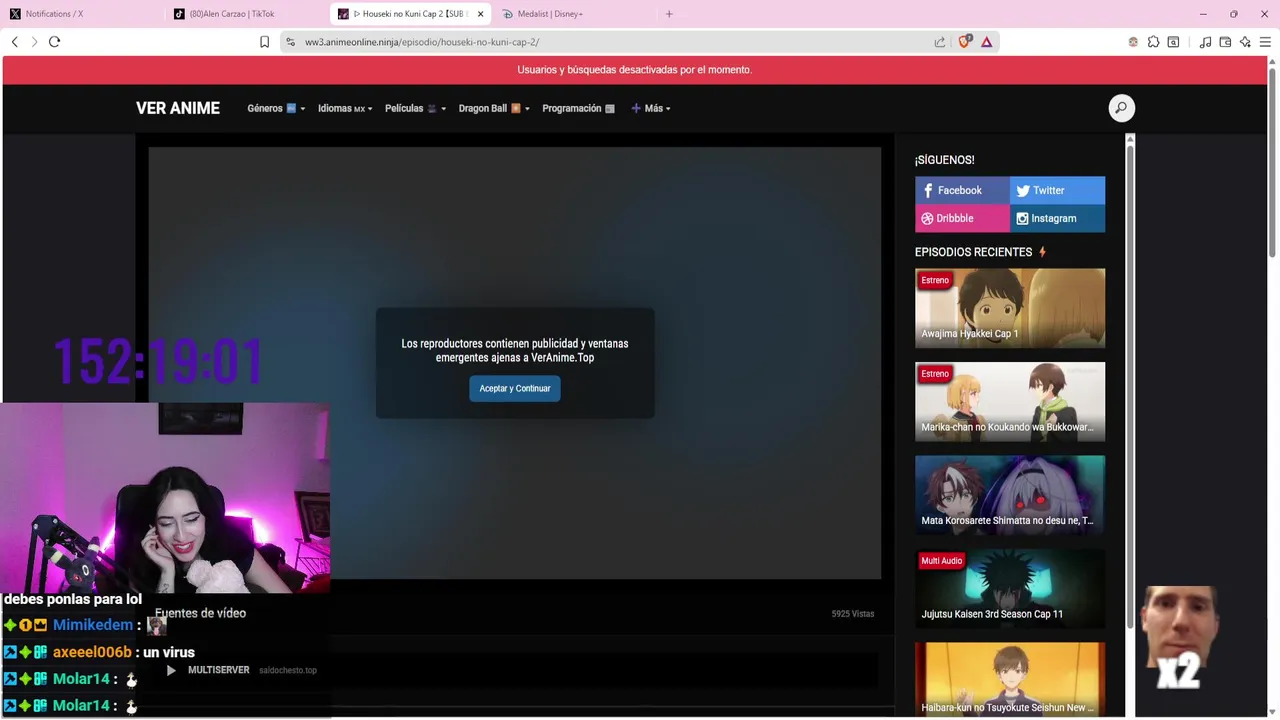Expand the Géneros dropdown menu

(276, 108)
